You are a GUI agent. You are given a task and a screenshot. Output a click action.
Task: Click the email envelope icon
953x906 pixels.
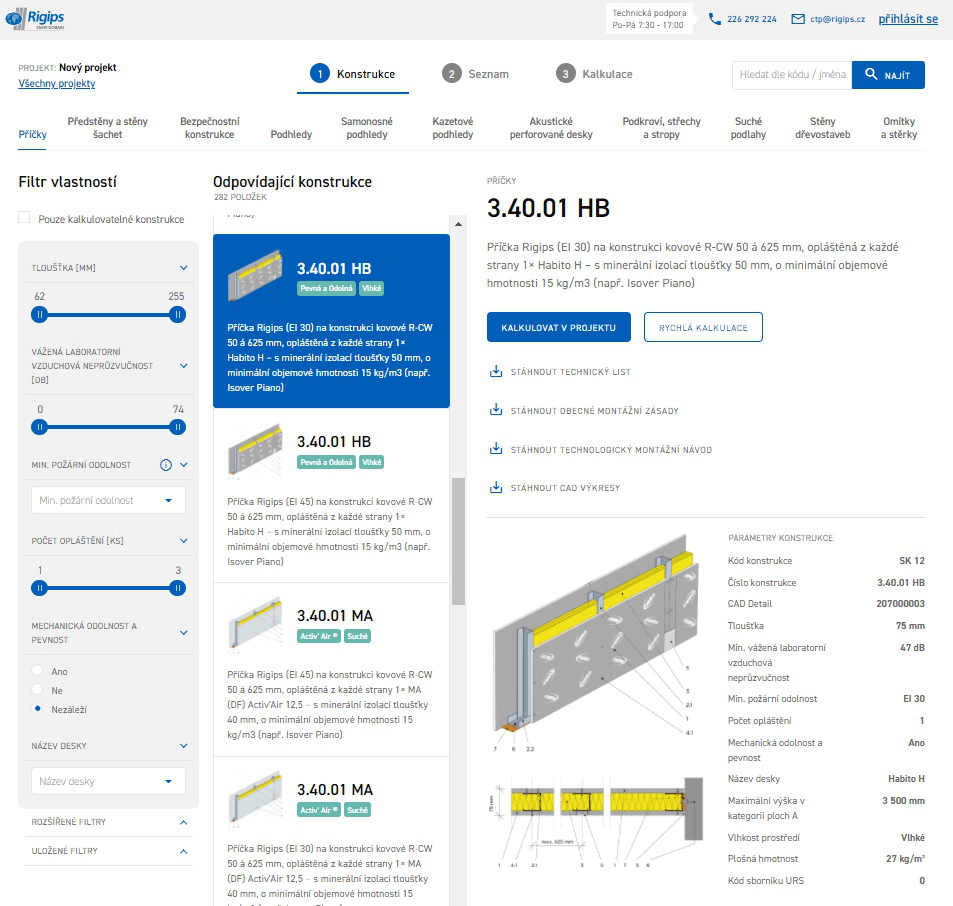(x=797, y=19)
